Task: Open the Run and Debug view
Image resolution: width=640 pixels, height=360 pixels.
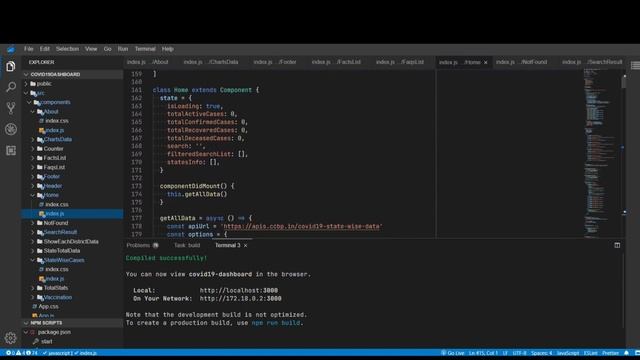Action: tap(11, 129)
